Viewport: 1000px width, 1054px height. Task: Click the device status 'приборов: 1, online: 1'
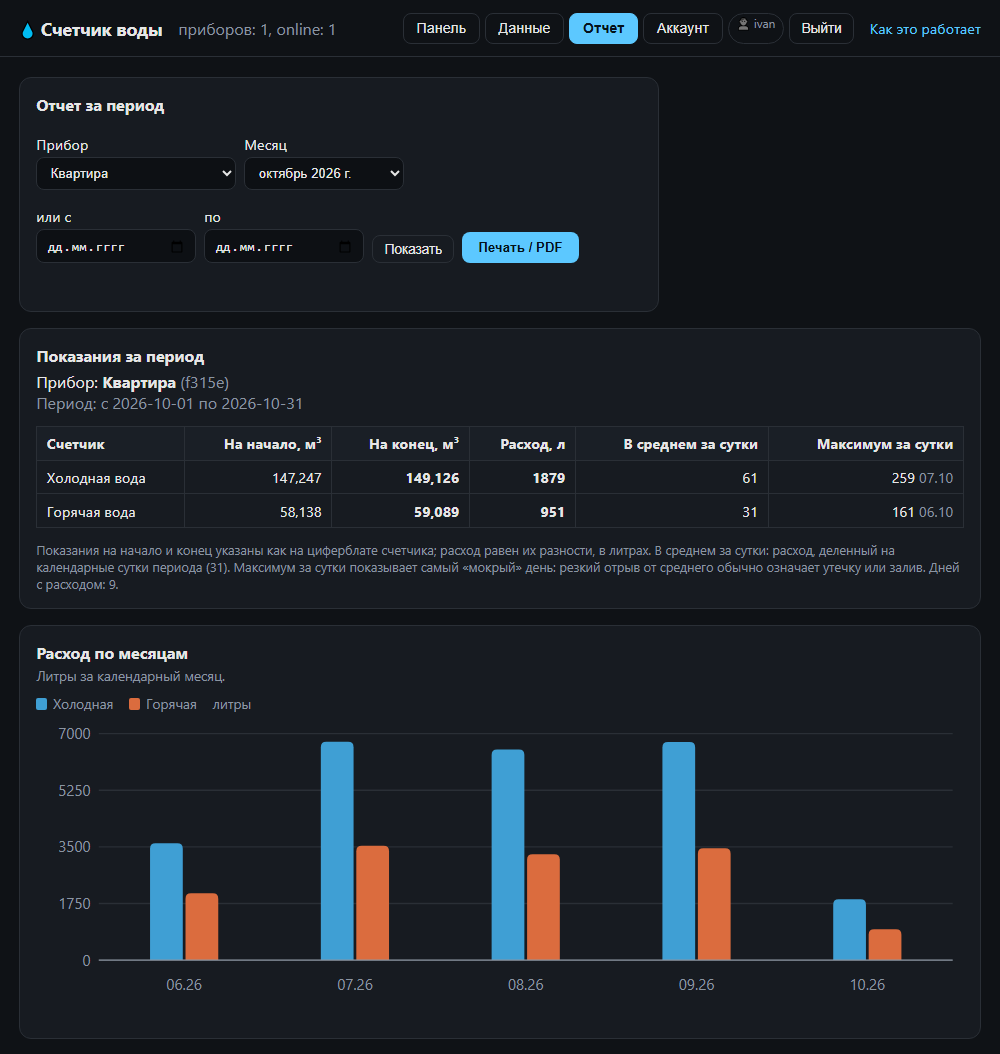coord(257,30)
